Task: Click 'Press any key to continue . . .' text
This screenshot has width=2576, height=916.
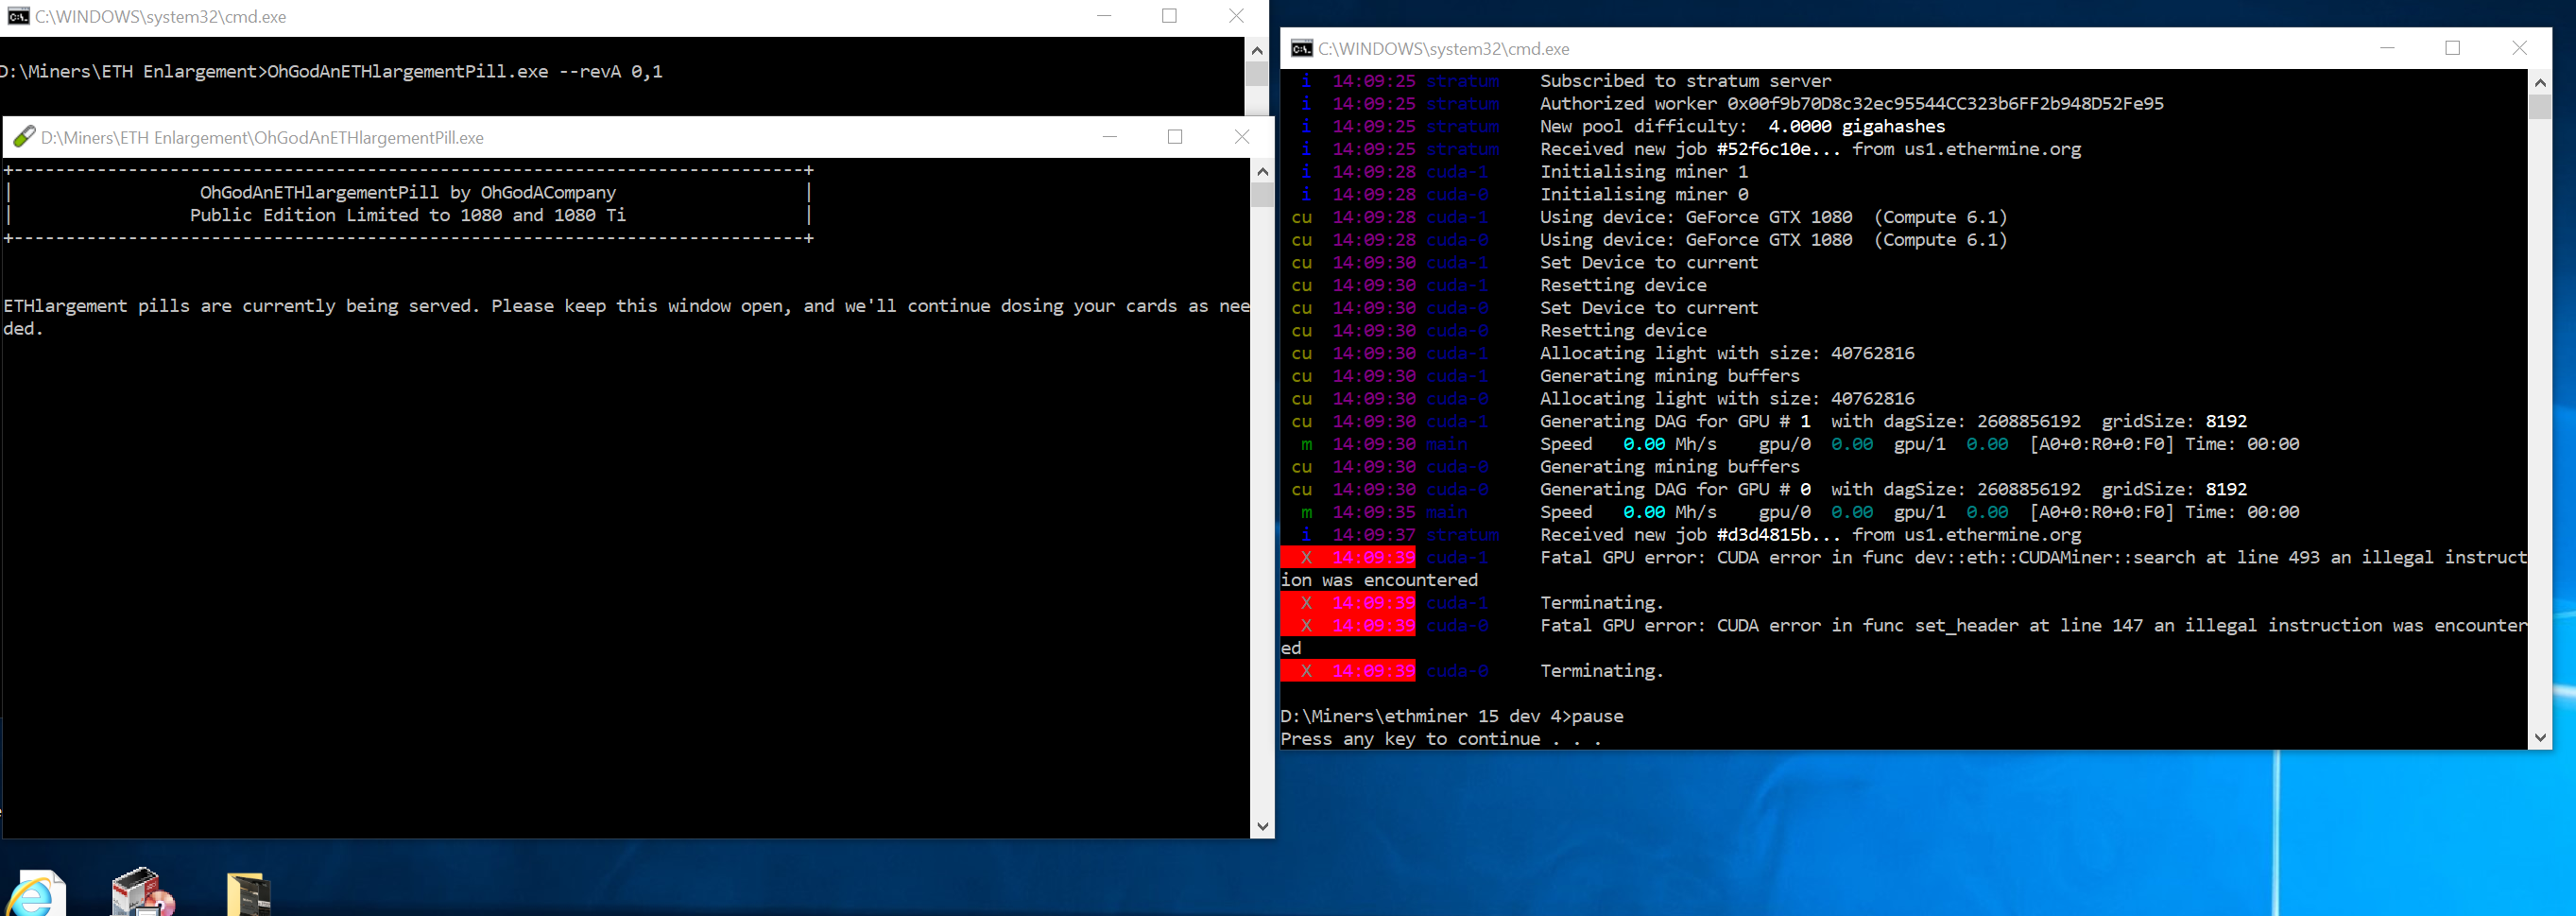Action: point(1441,739)
